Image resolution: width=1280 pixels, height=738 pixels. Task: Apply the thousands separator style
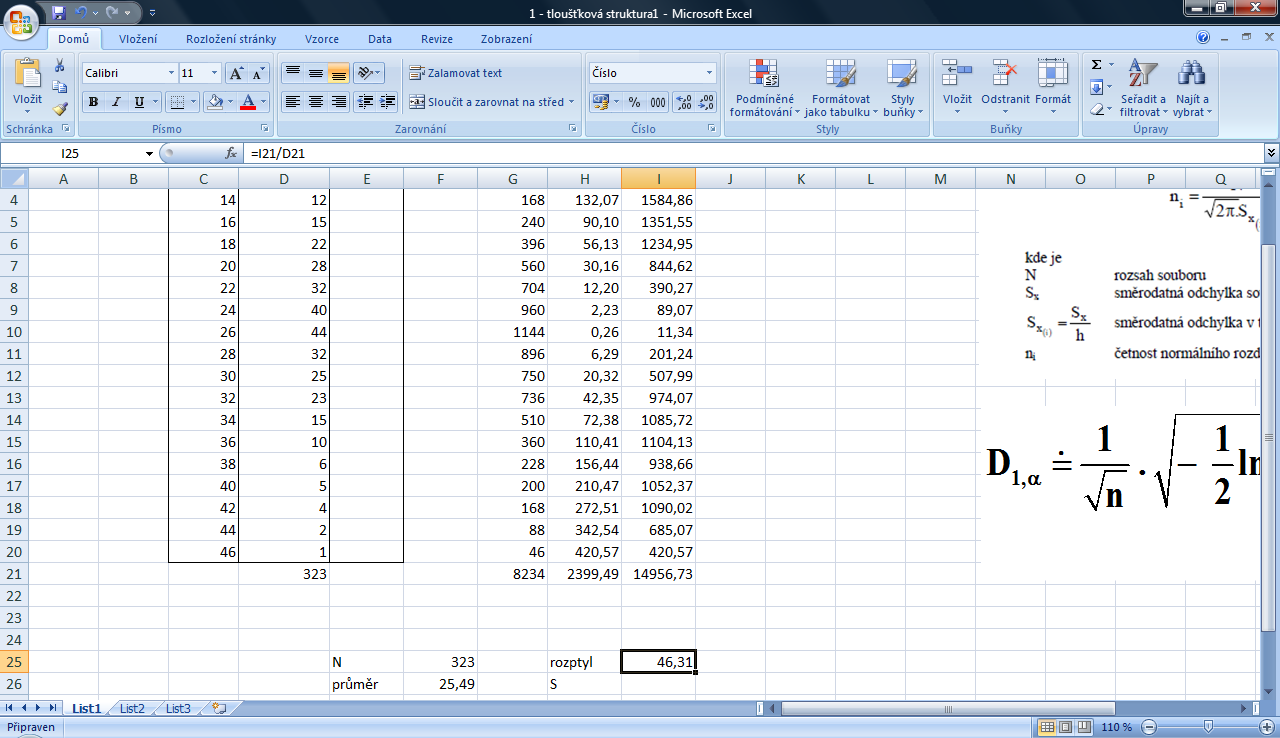(658, 102)
